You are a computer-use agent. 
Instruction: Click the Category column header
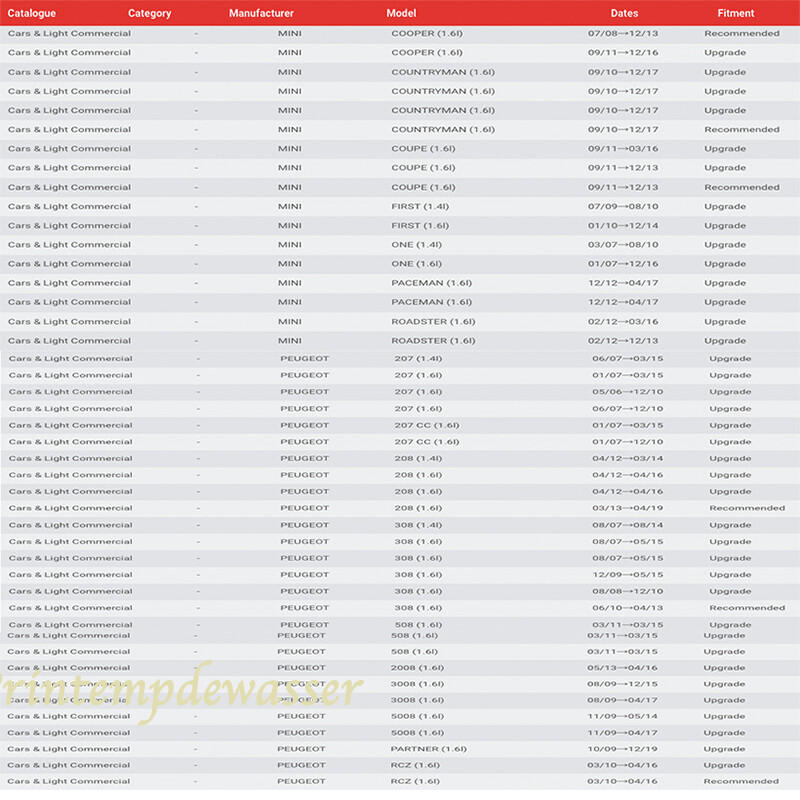(x=149, y=13)
